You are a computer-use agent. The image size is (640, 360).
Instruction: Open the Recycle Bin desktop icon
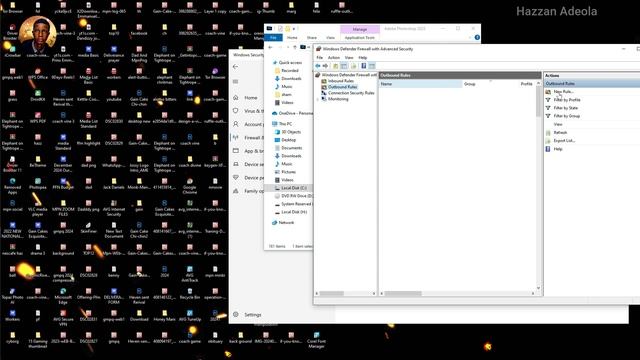coord(190,293)
